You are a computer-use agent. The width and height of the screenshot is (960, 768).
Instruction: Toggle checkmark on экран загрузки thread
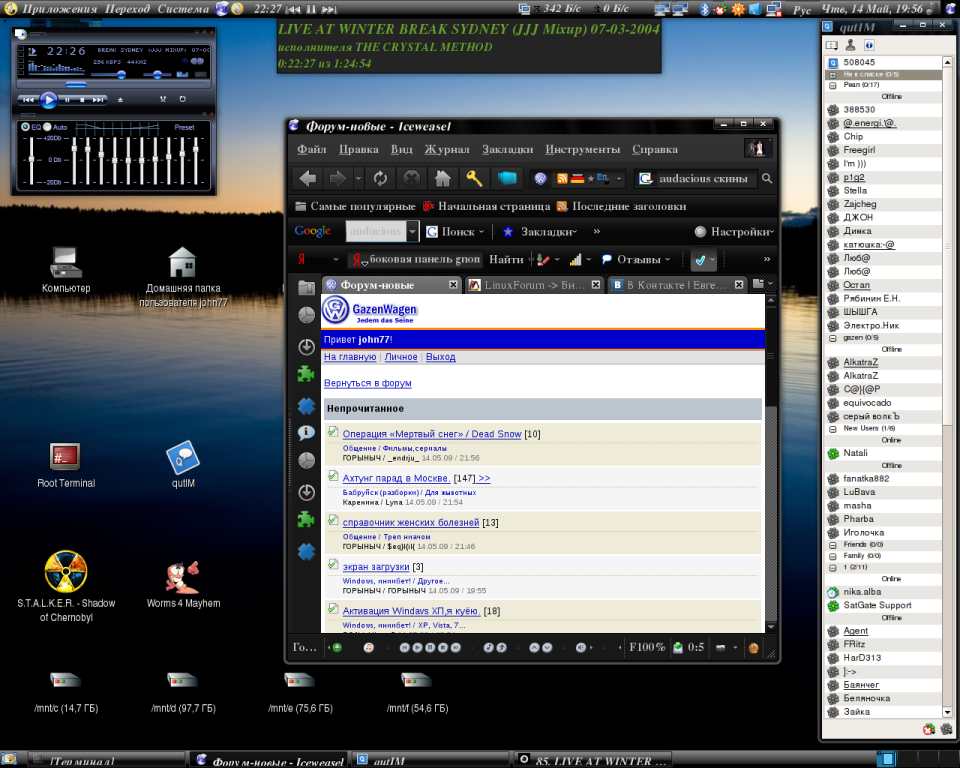click(x=332, y=564)
